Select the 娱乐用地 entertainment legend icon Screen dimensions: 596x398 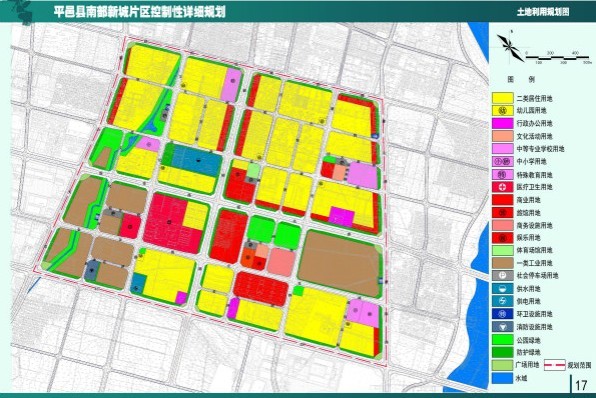pyautogui.click(x=502, y=238)
